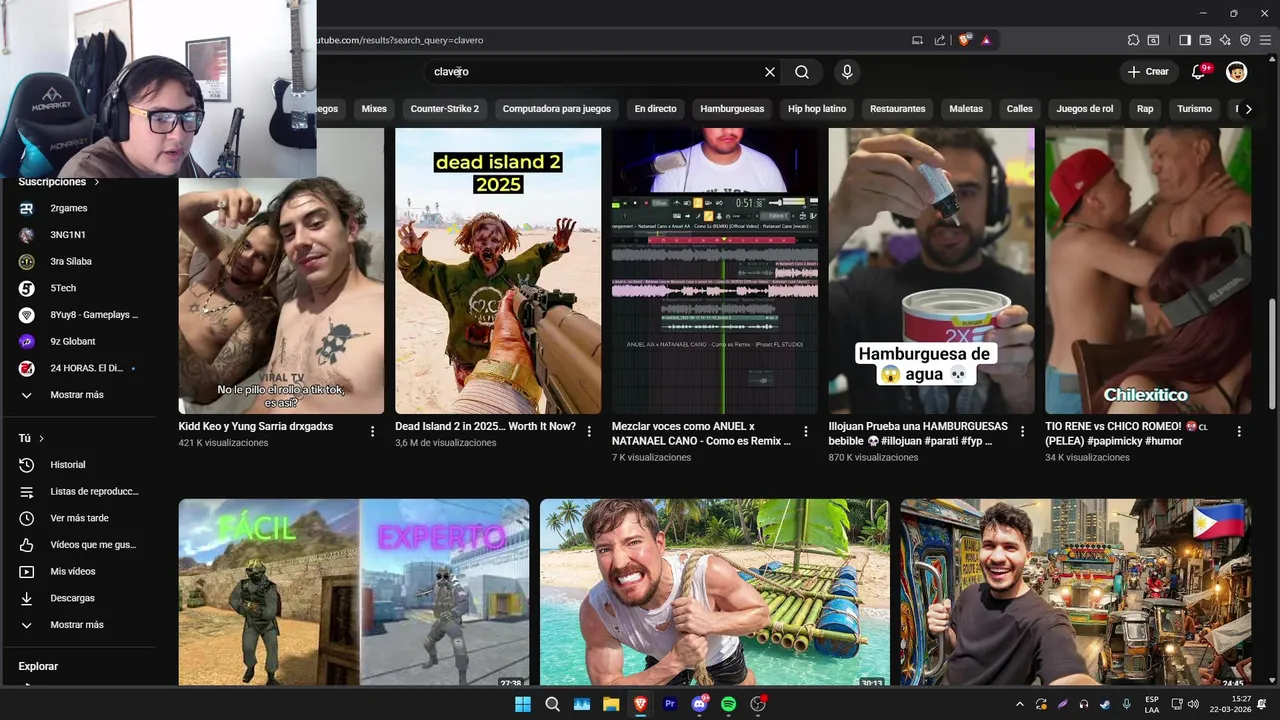Open options for TIO RENE vs CHICO ROMEO
Screen dimensions: 1280x720
click(1239, 431)
